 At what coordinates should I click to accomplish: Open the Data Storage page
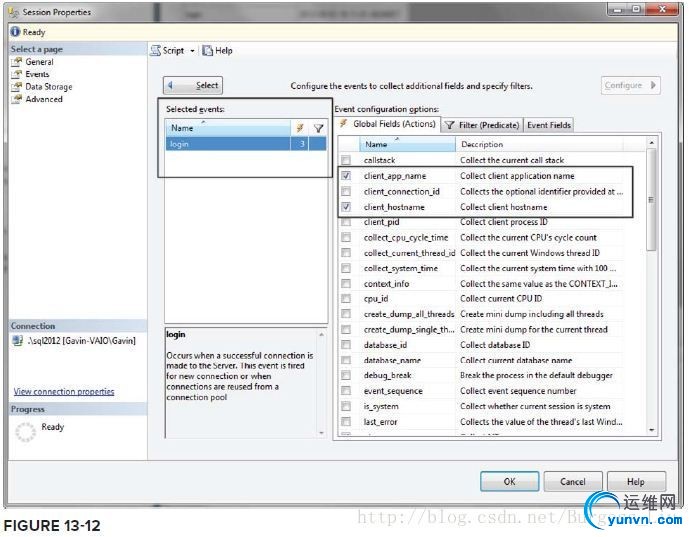(x=48, y=87)
